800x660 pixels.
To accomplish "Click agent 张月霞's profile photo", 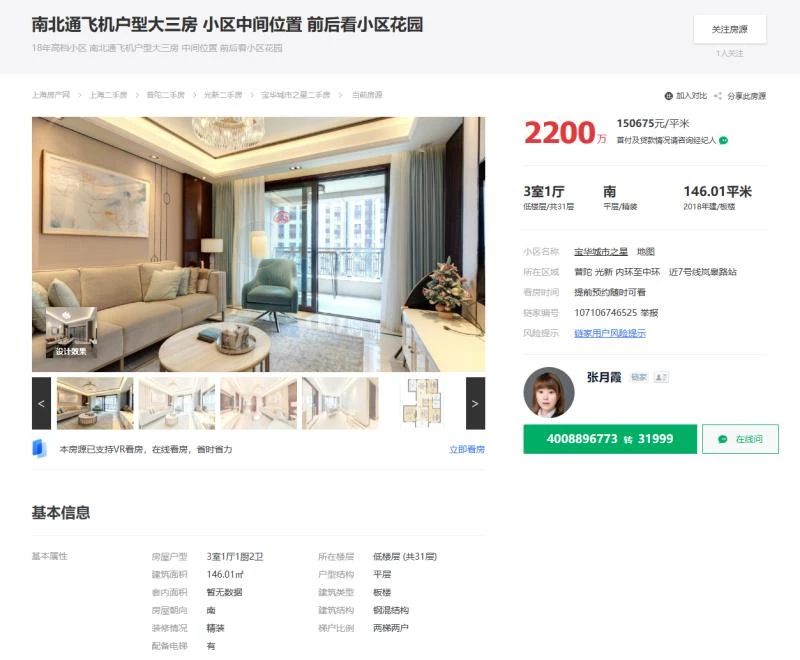I will coord(549,392).
